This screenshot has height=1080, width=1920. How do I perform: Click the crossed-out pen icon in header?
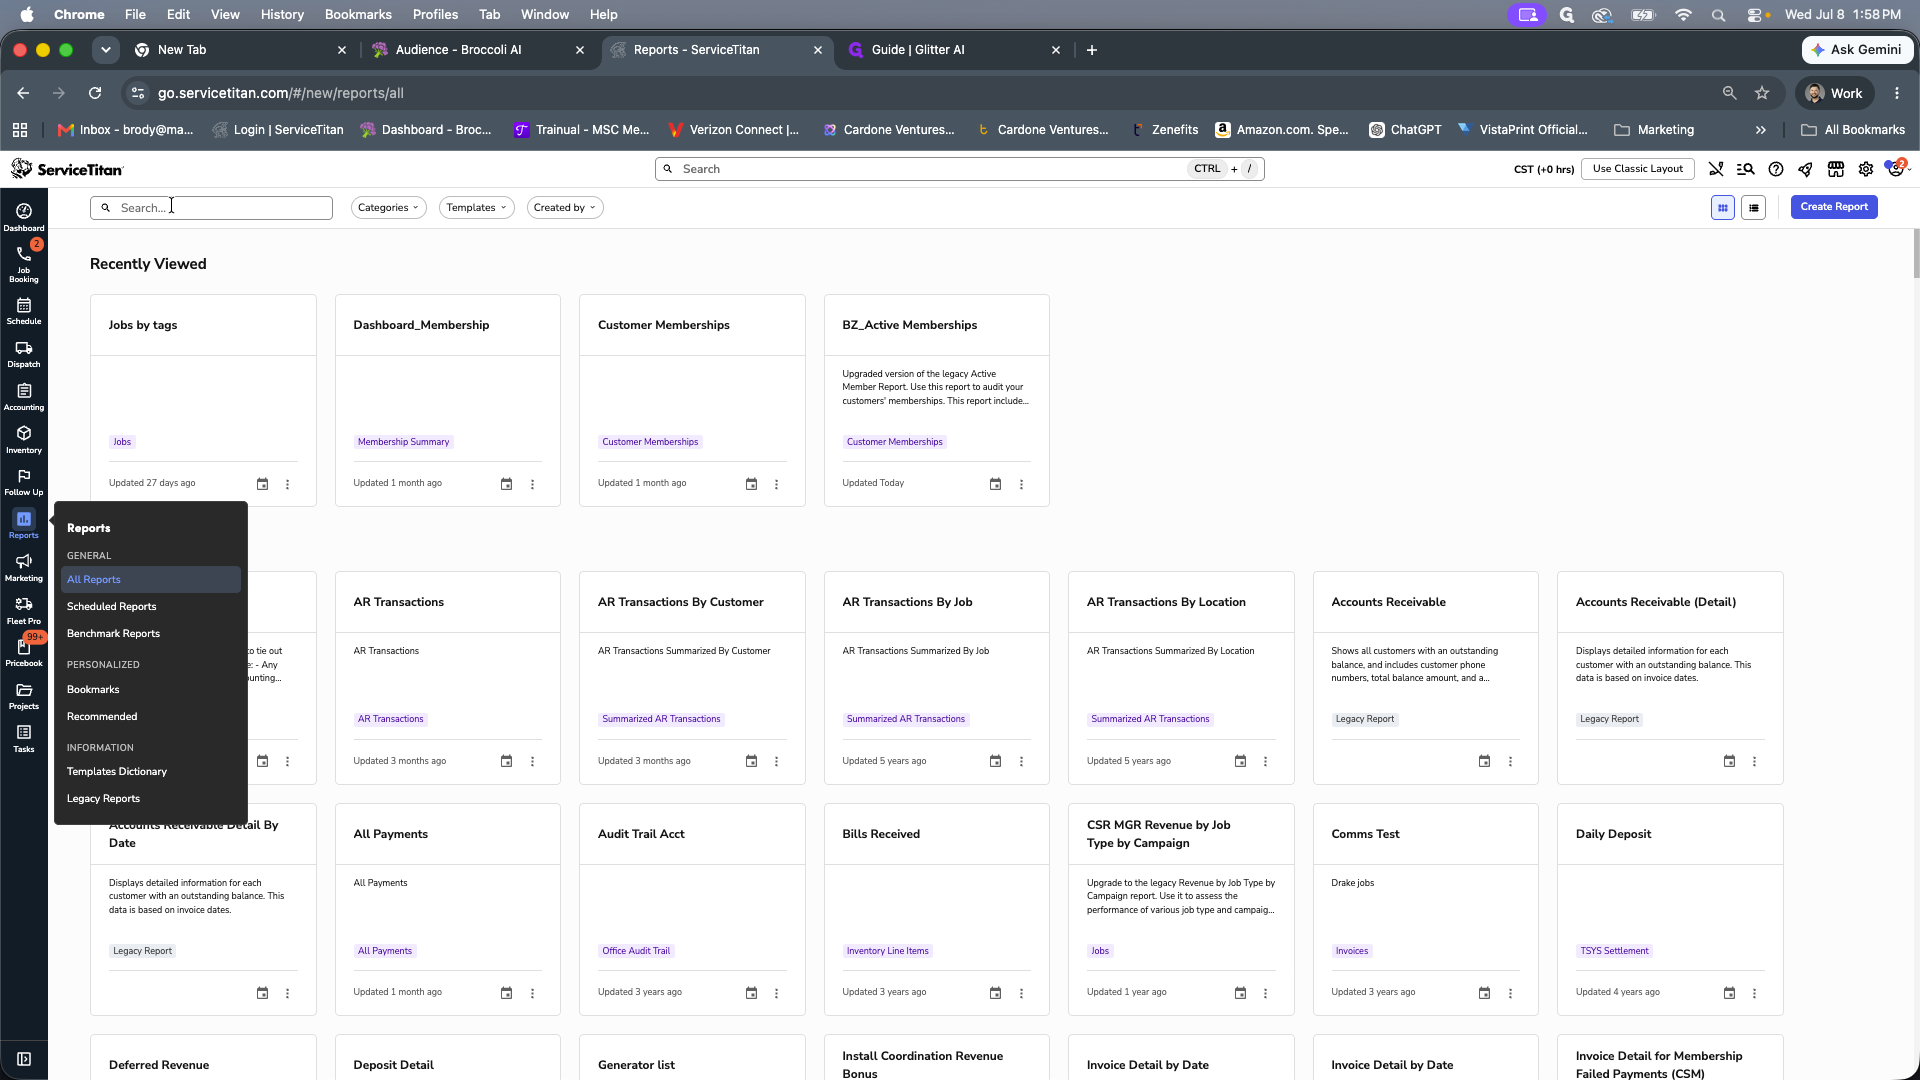click(x=1716, y=169)
